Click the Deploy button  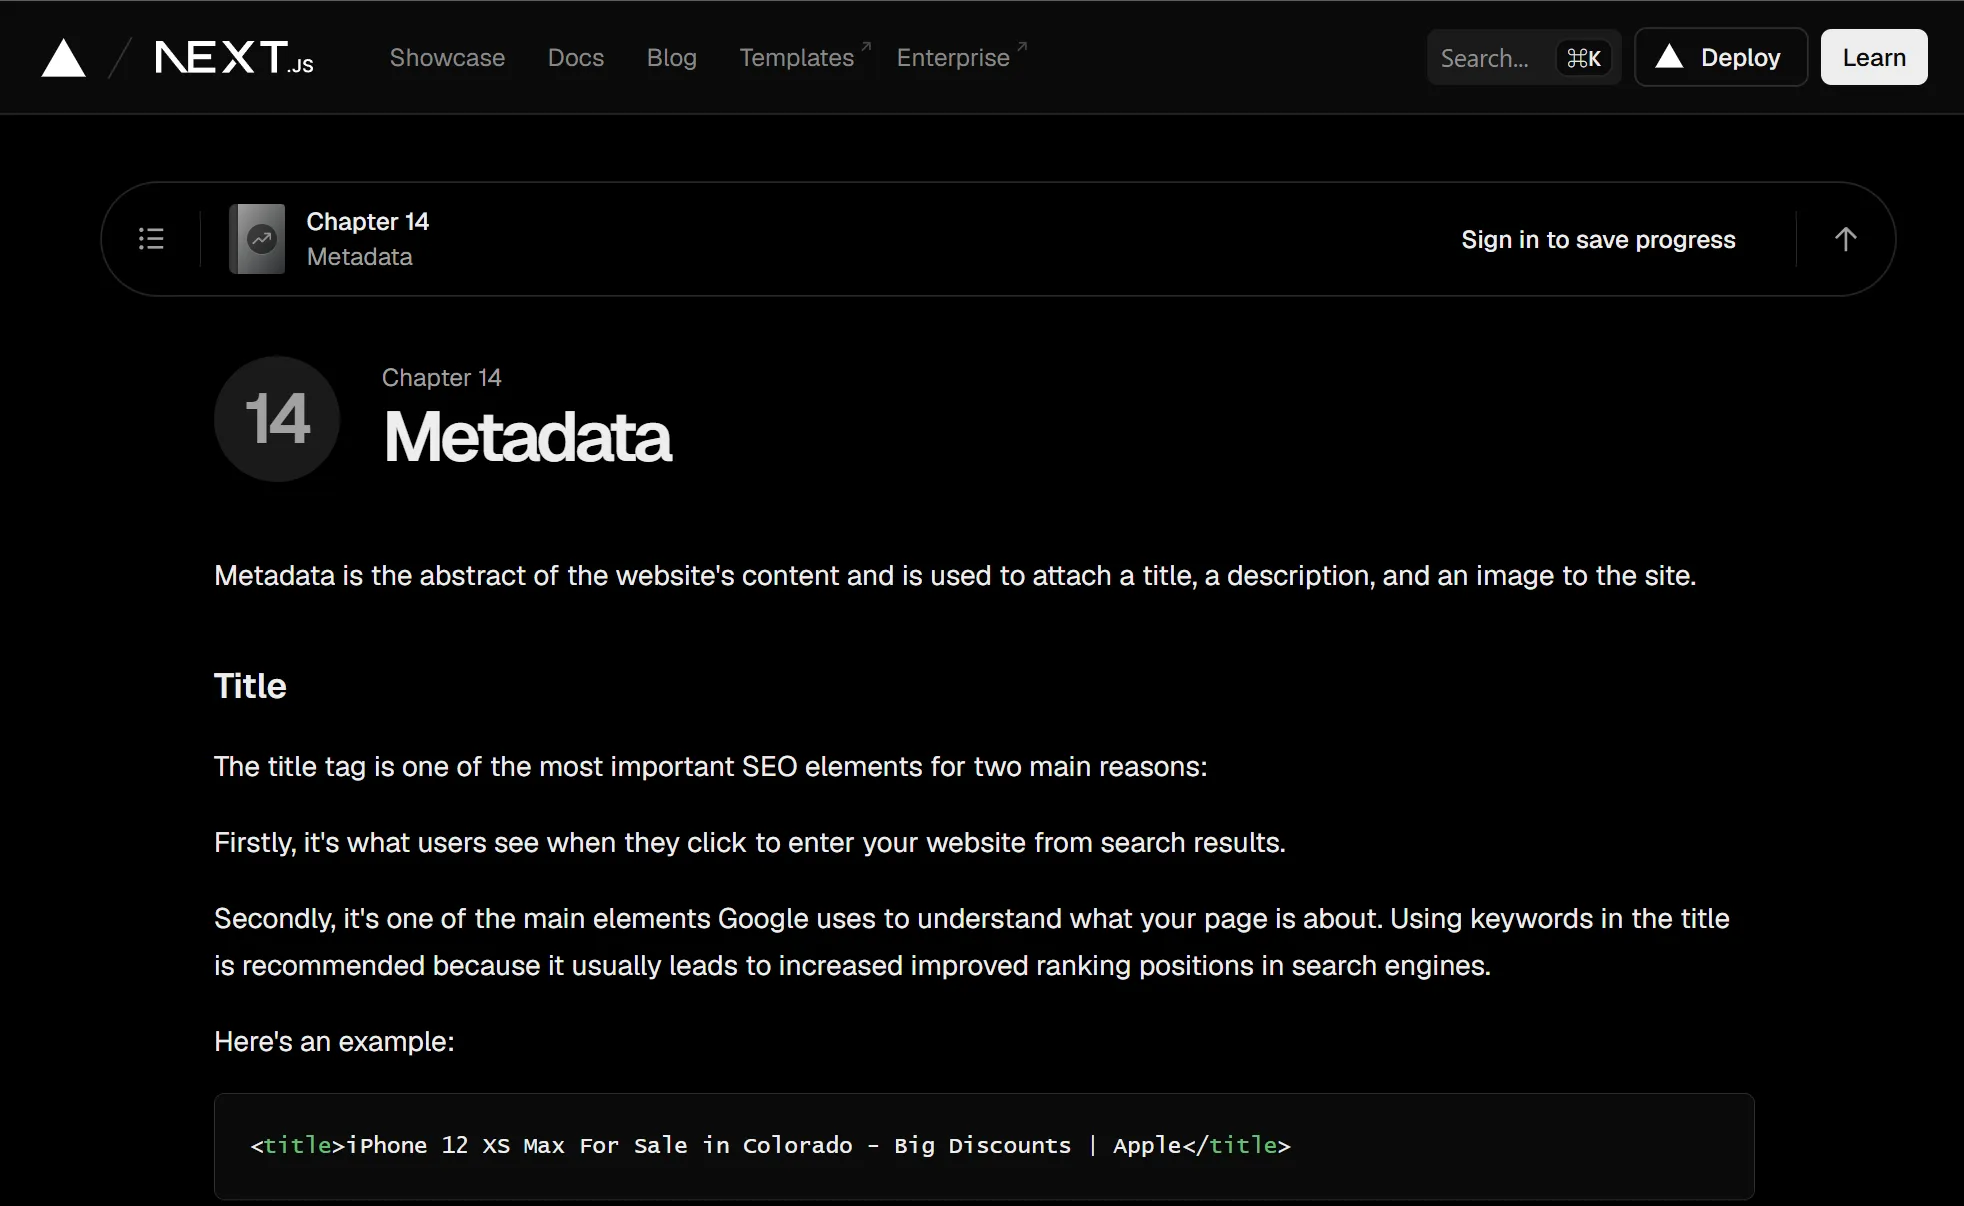[x=1721, y=57]
